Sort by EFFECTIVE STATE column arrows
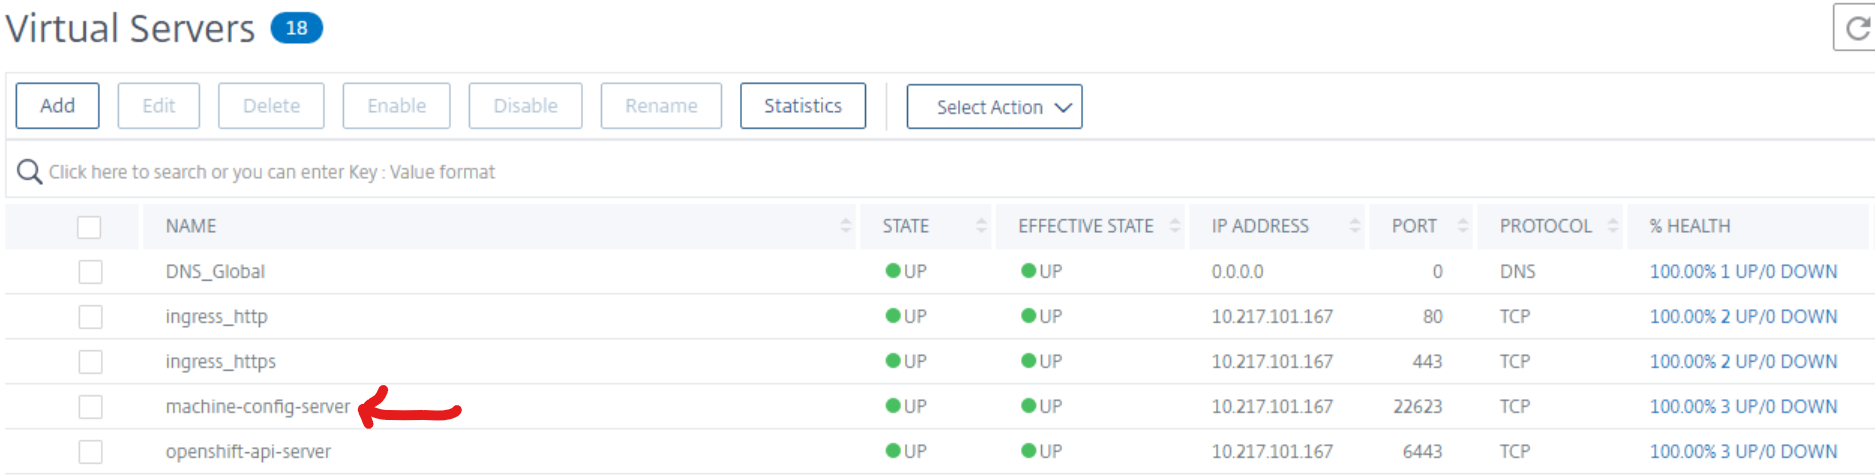Image resolution: width=1875 pixels, height=475 pixels. pyautogui.click(x=1175, y=226)
